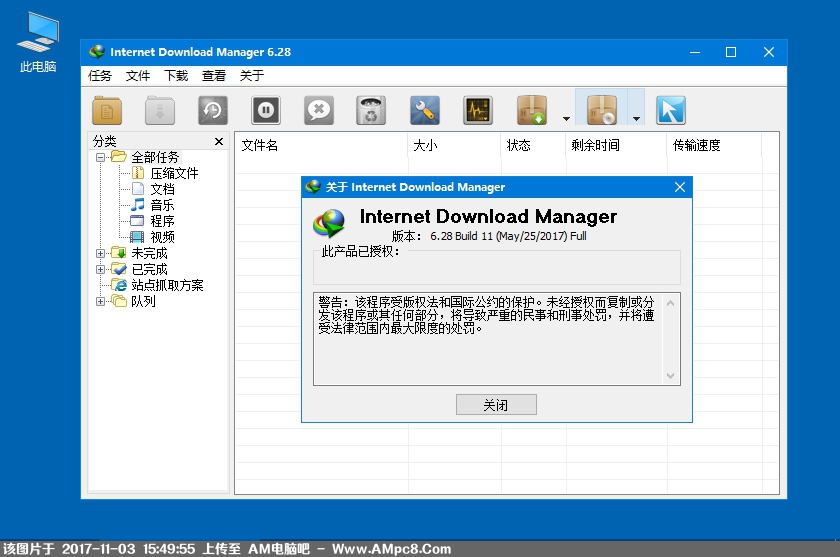Click the Resume download toolbar icon

(x=160, y=110)
